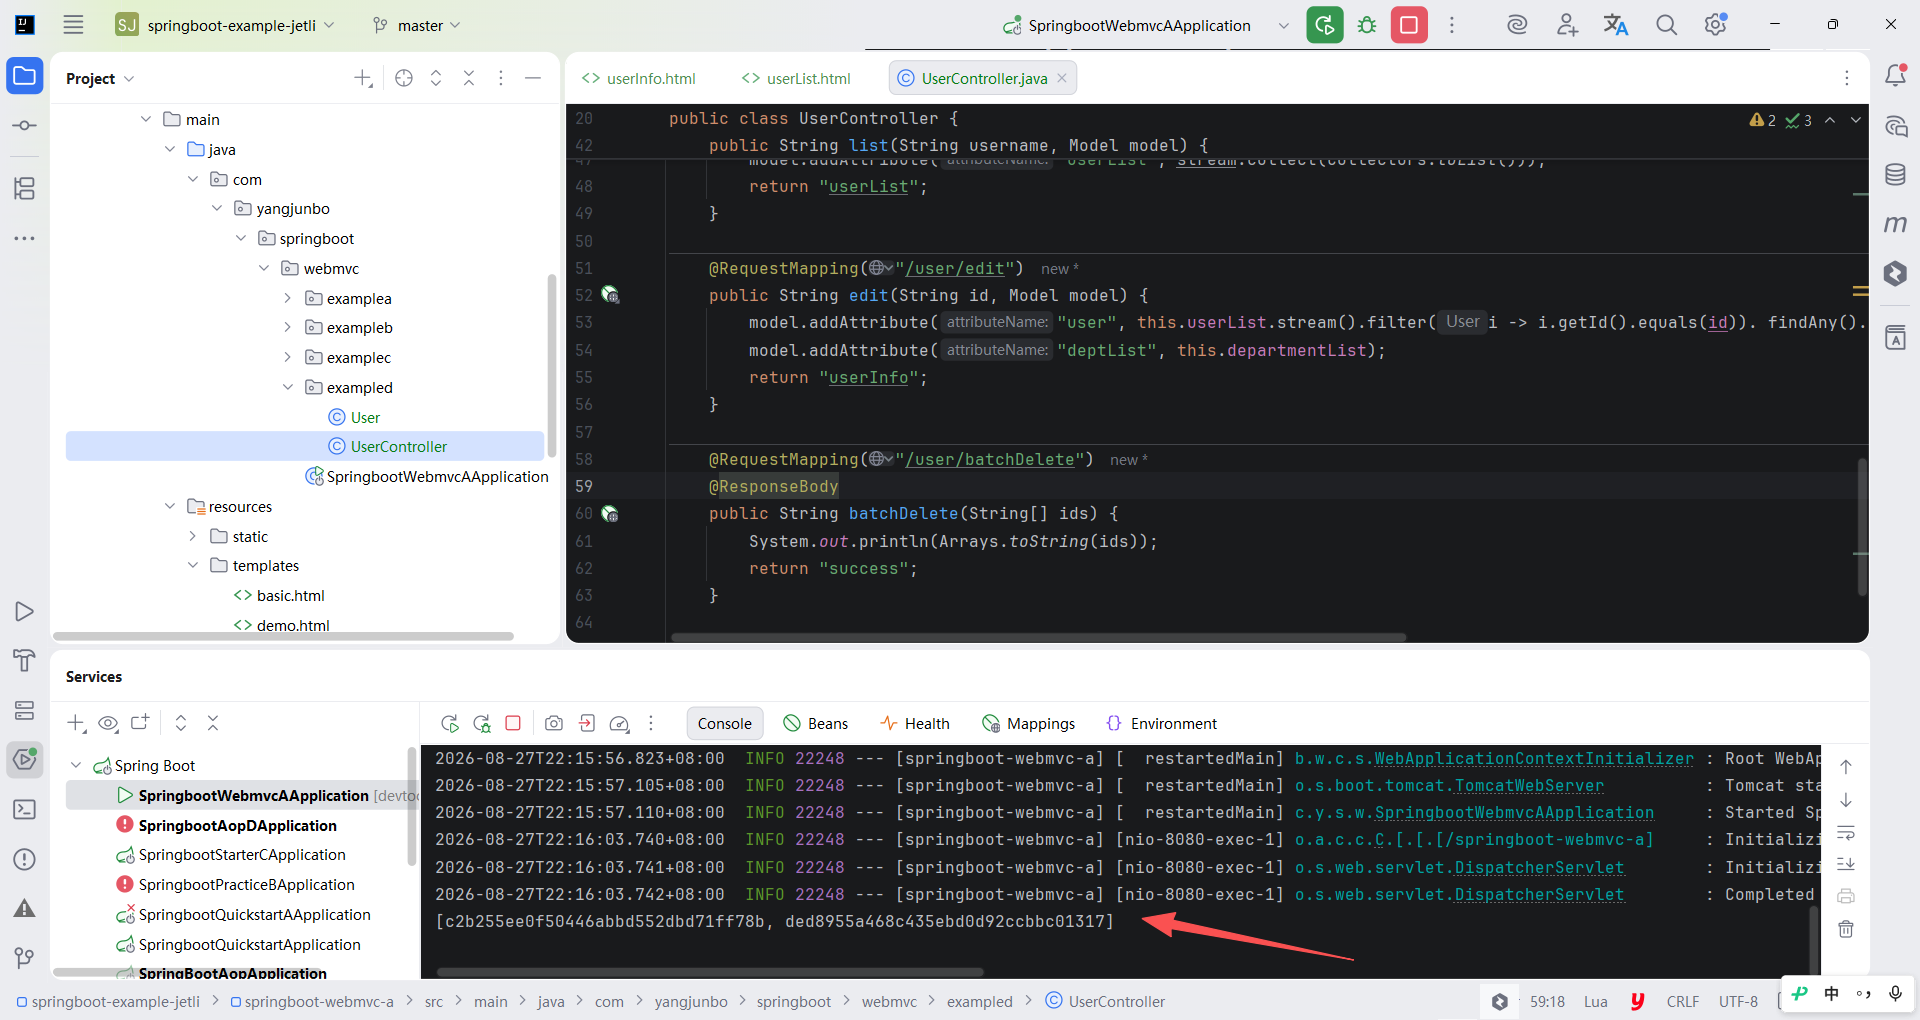
Task: Open the services view options eye icon
Action: tap(109, 723)
